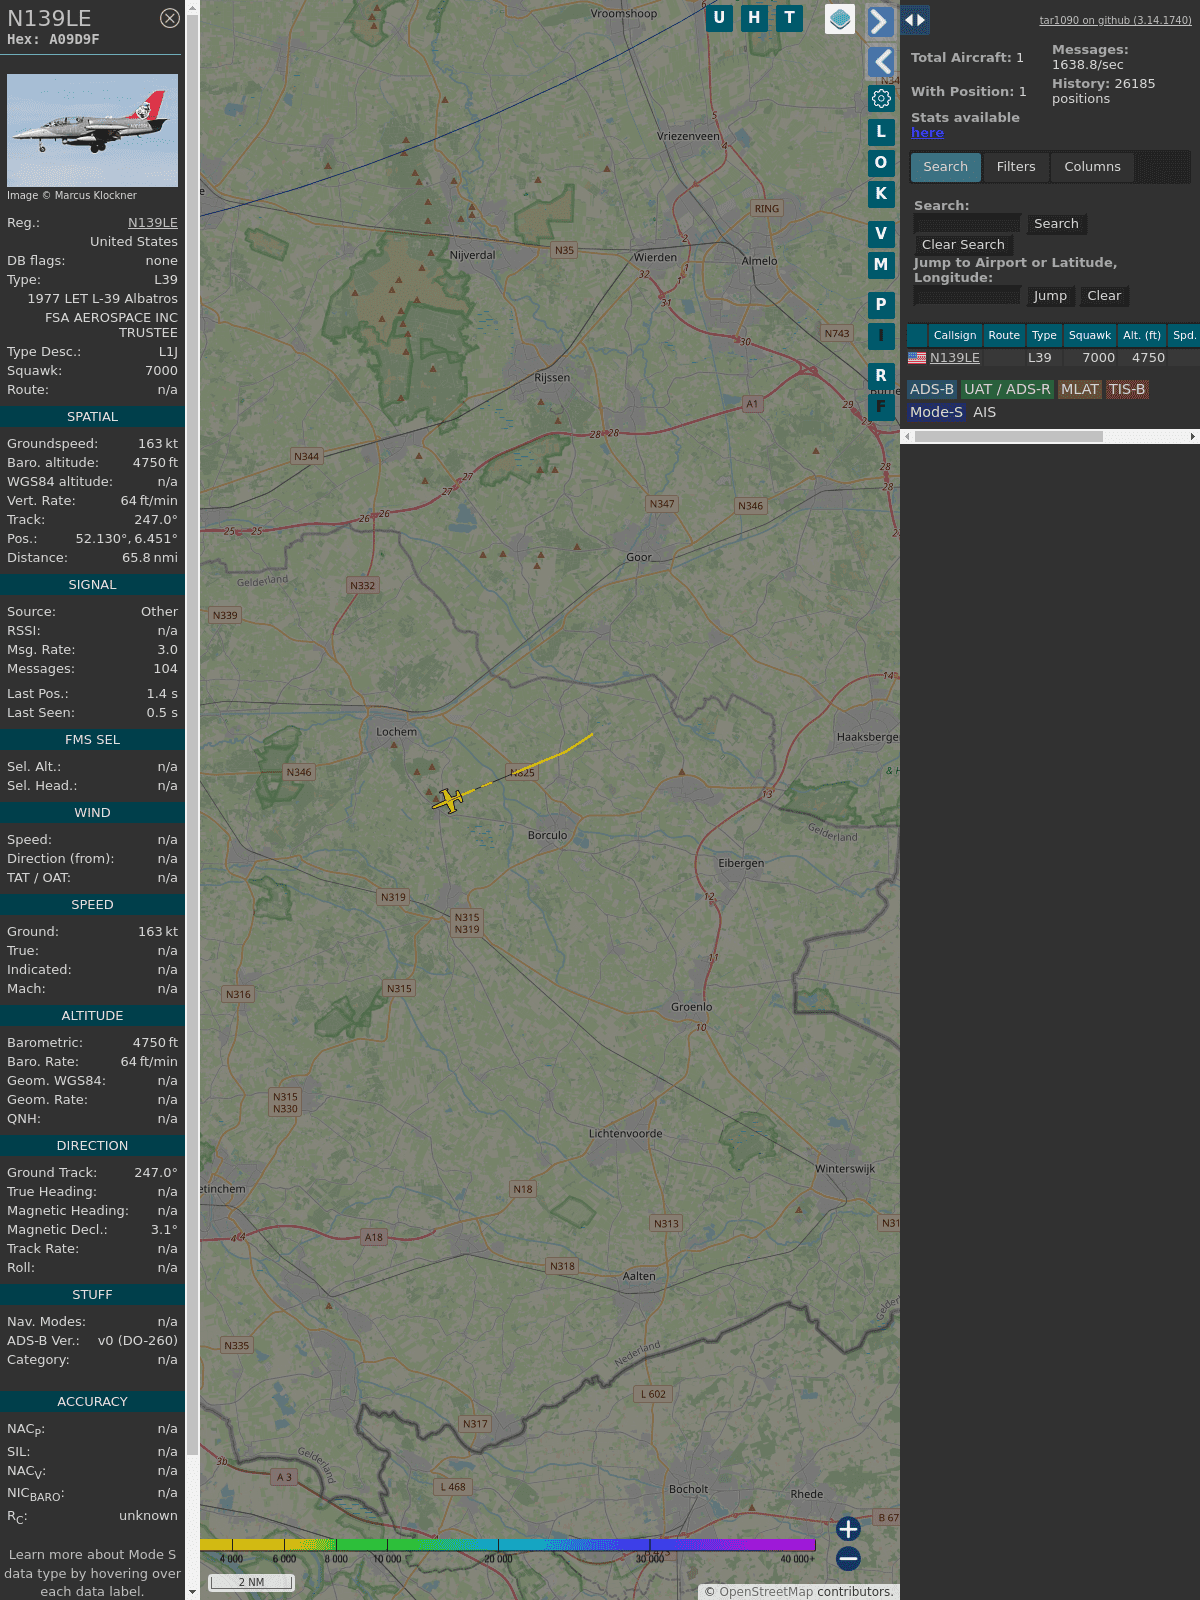Viewport: 1200px width, 1600px height.
Task: Click the M map button
Action: coord(881,265)
